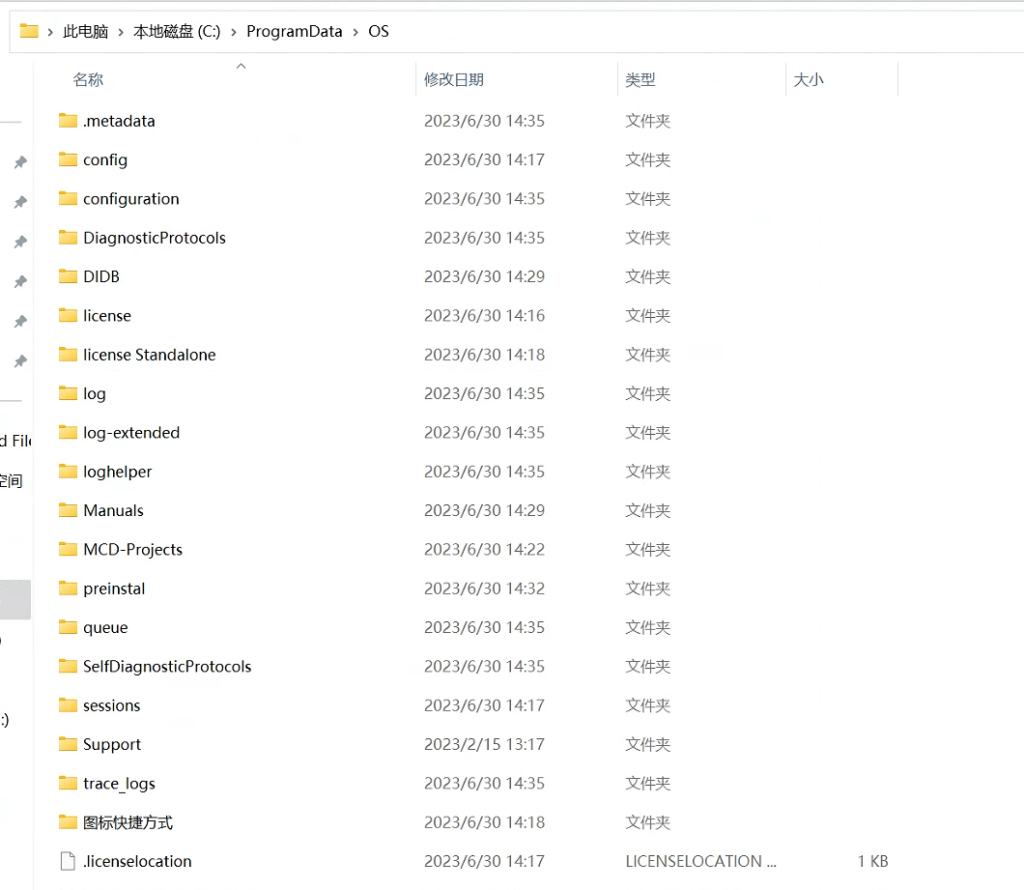Screen dimensions: 1024x890
Task: Select the Manuals folder icon
Action: coord(68,511)
